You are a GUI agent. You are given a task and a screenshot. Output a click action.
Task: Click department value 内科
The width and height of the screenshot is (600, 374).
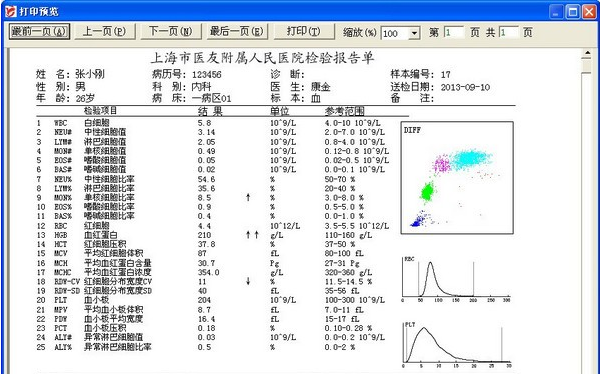point(201,87)
